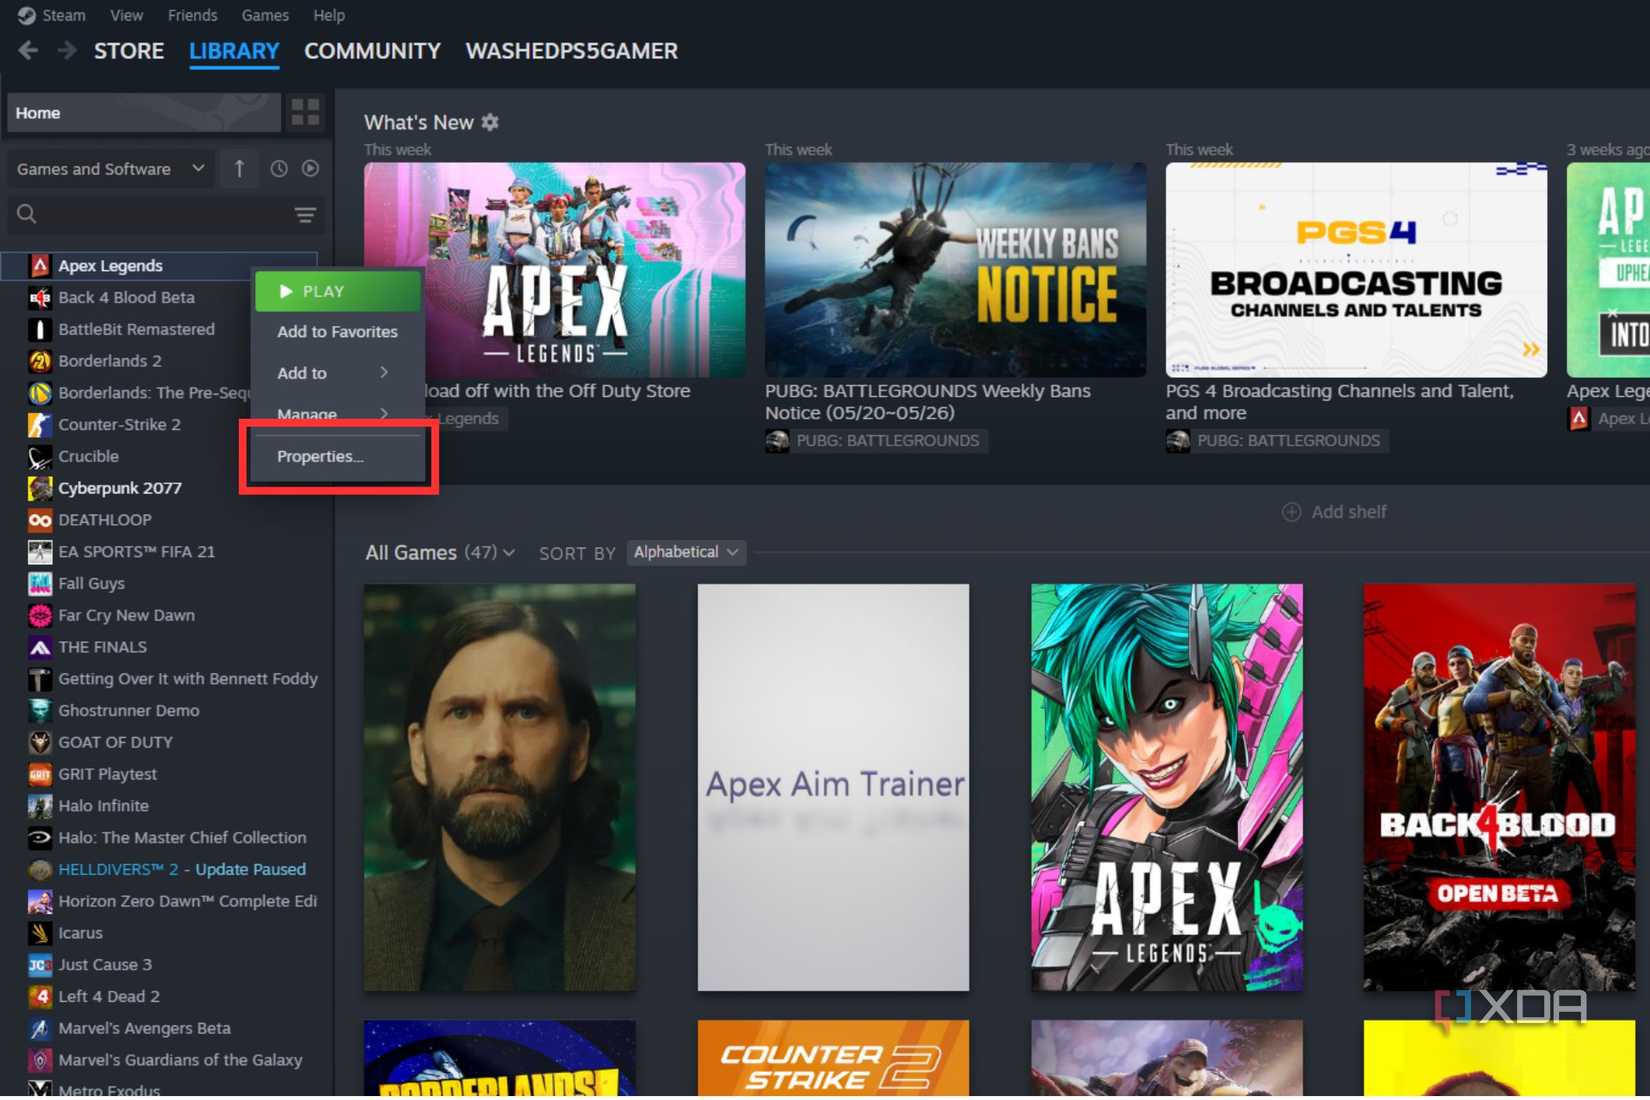Viewport: 1650px width, 1100px height.
Task: Click the Fall Guys game icon in sidebar
Action: pos(40,584)
